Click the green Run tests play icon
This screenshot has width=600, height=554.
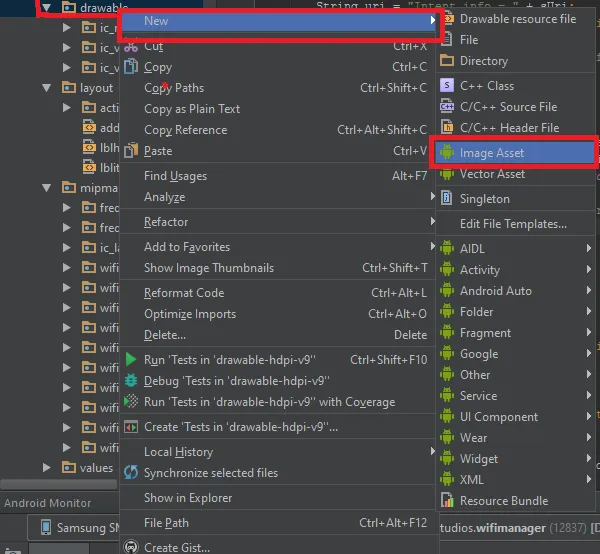pyautogui.click(x=130, y=359)
